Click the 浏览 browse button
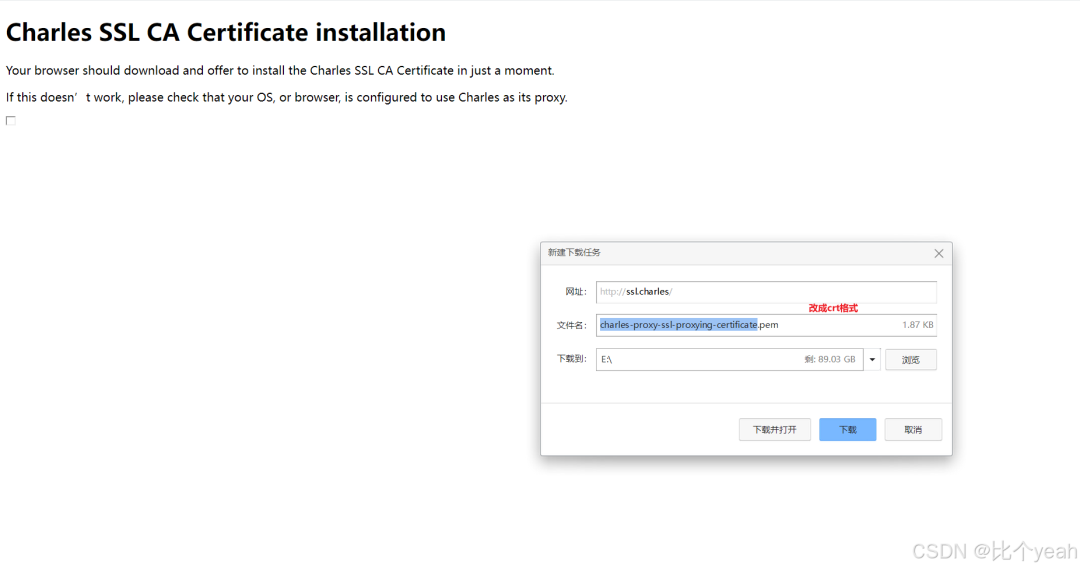 (x=911, y=359)
